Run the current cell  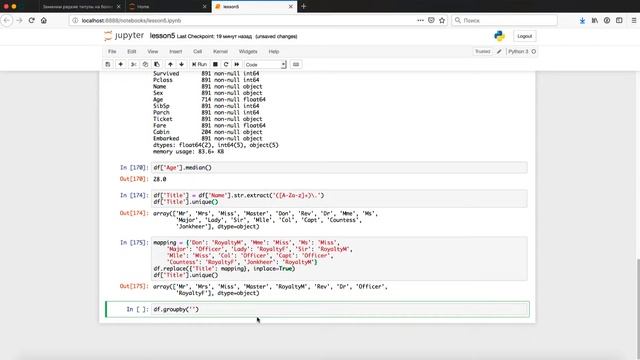click(x=200, y=64)
